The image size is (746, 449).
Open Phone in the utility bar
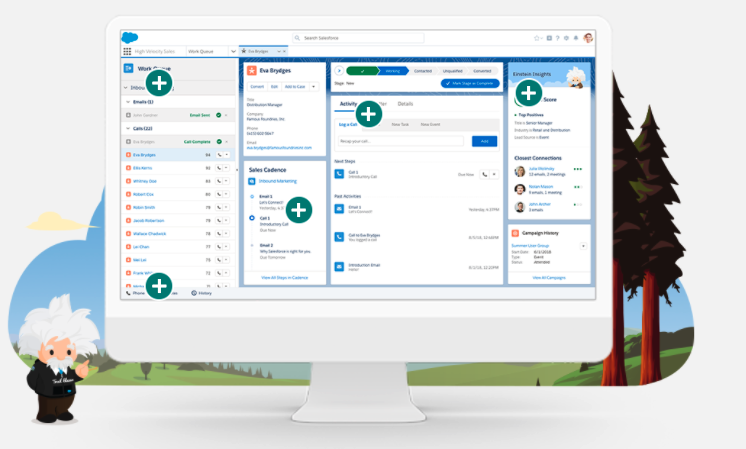coord(136,293)
